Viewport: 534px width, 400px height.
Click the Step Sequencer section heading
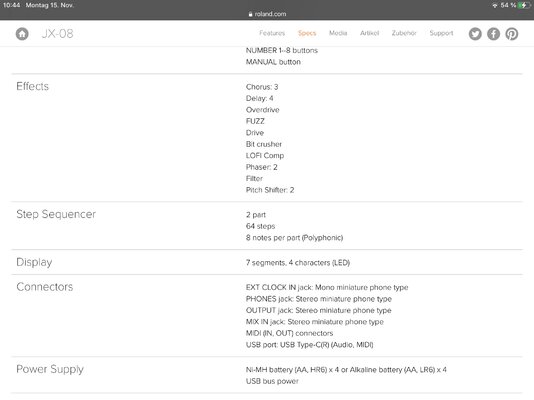(x=56, y=214)
